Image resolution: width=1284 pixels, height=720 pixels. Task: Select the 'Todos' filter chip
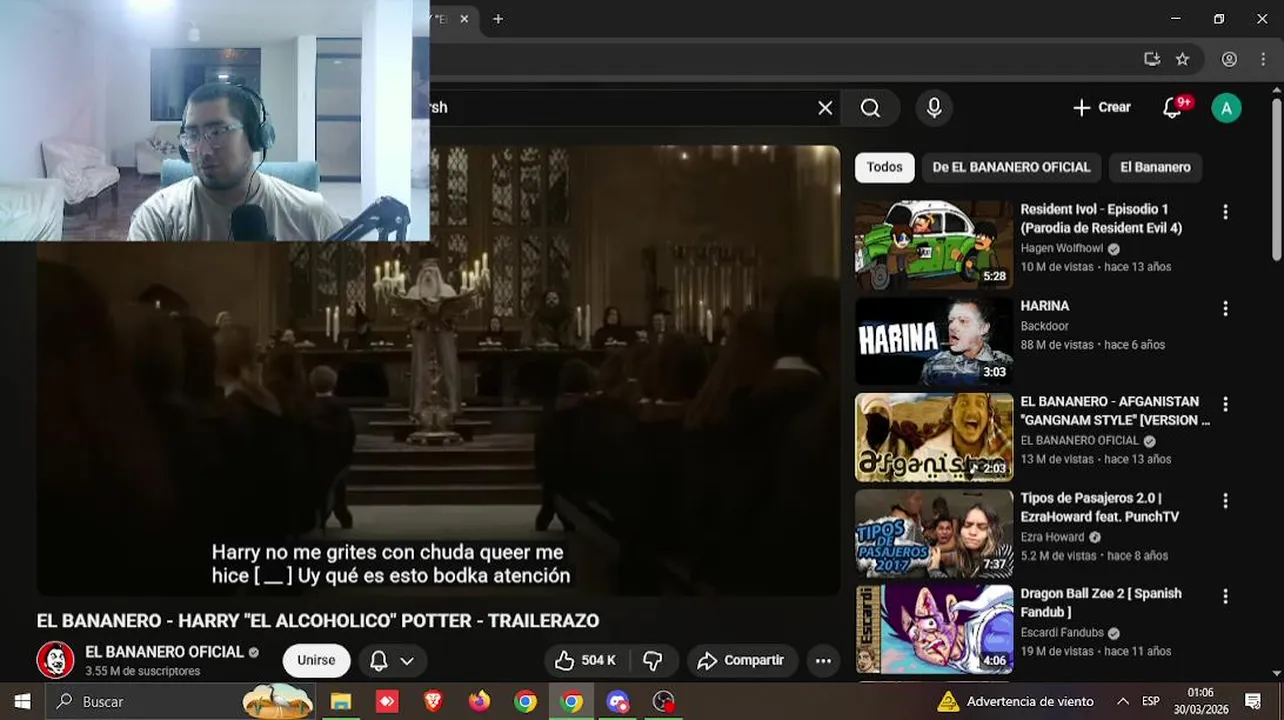[884, 167]
